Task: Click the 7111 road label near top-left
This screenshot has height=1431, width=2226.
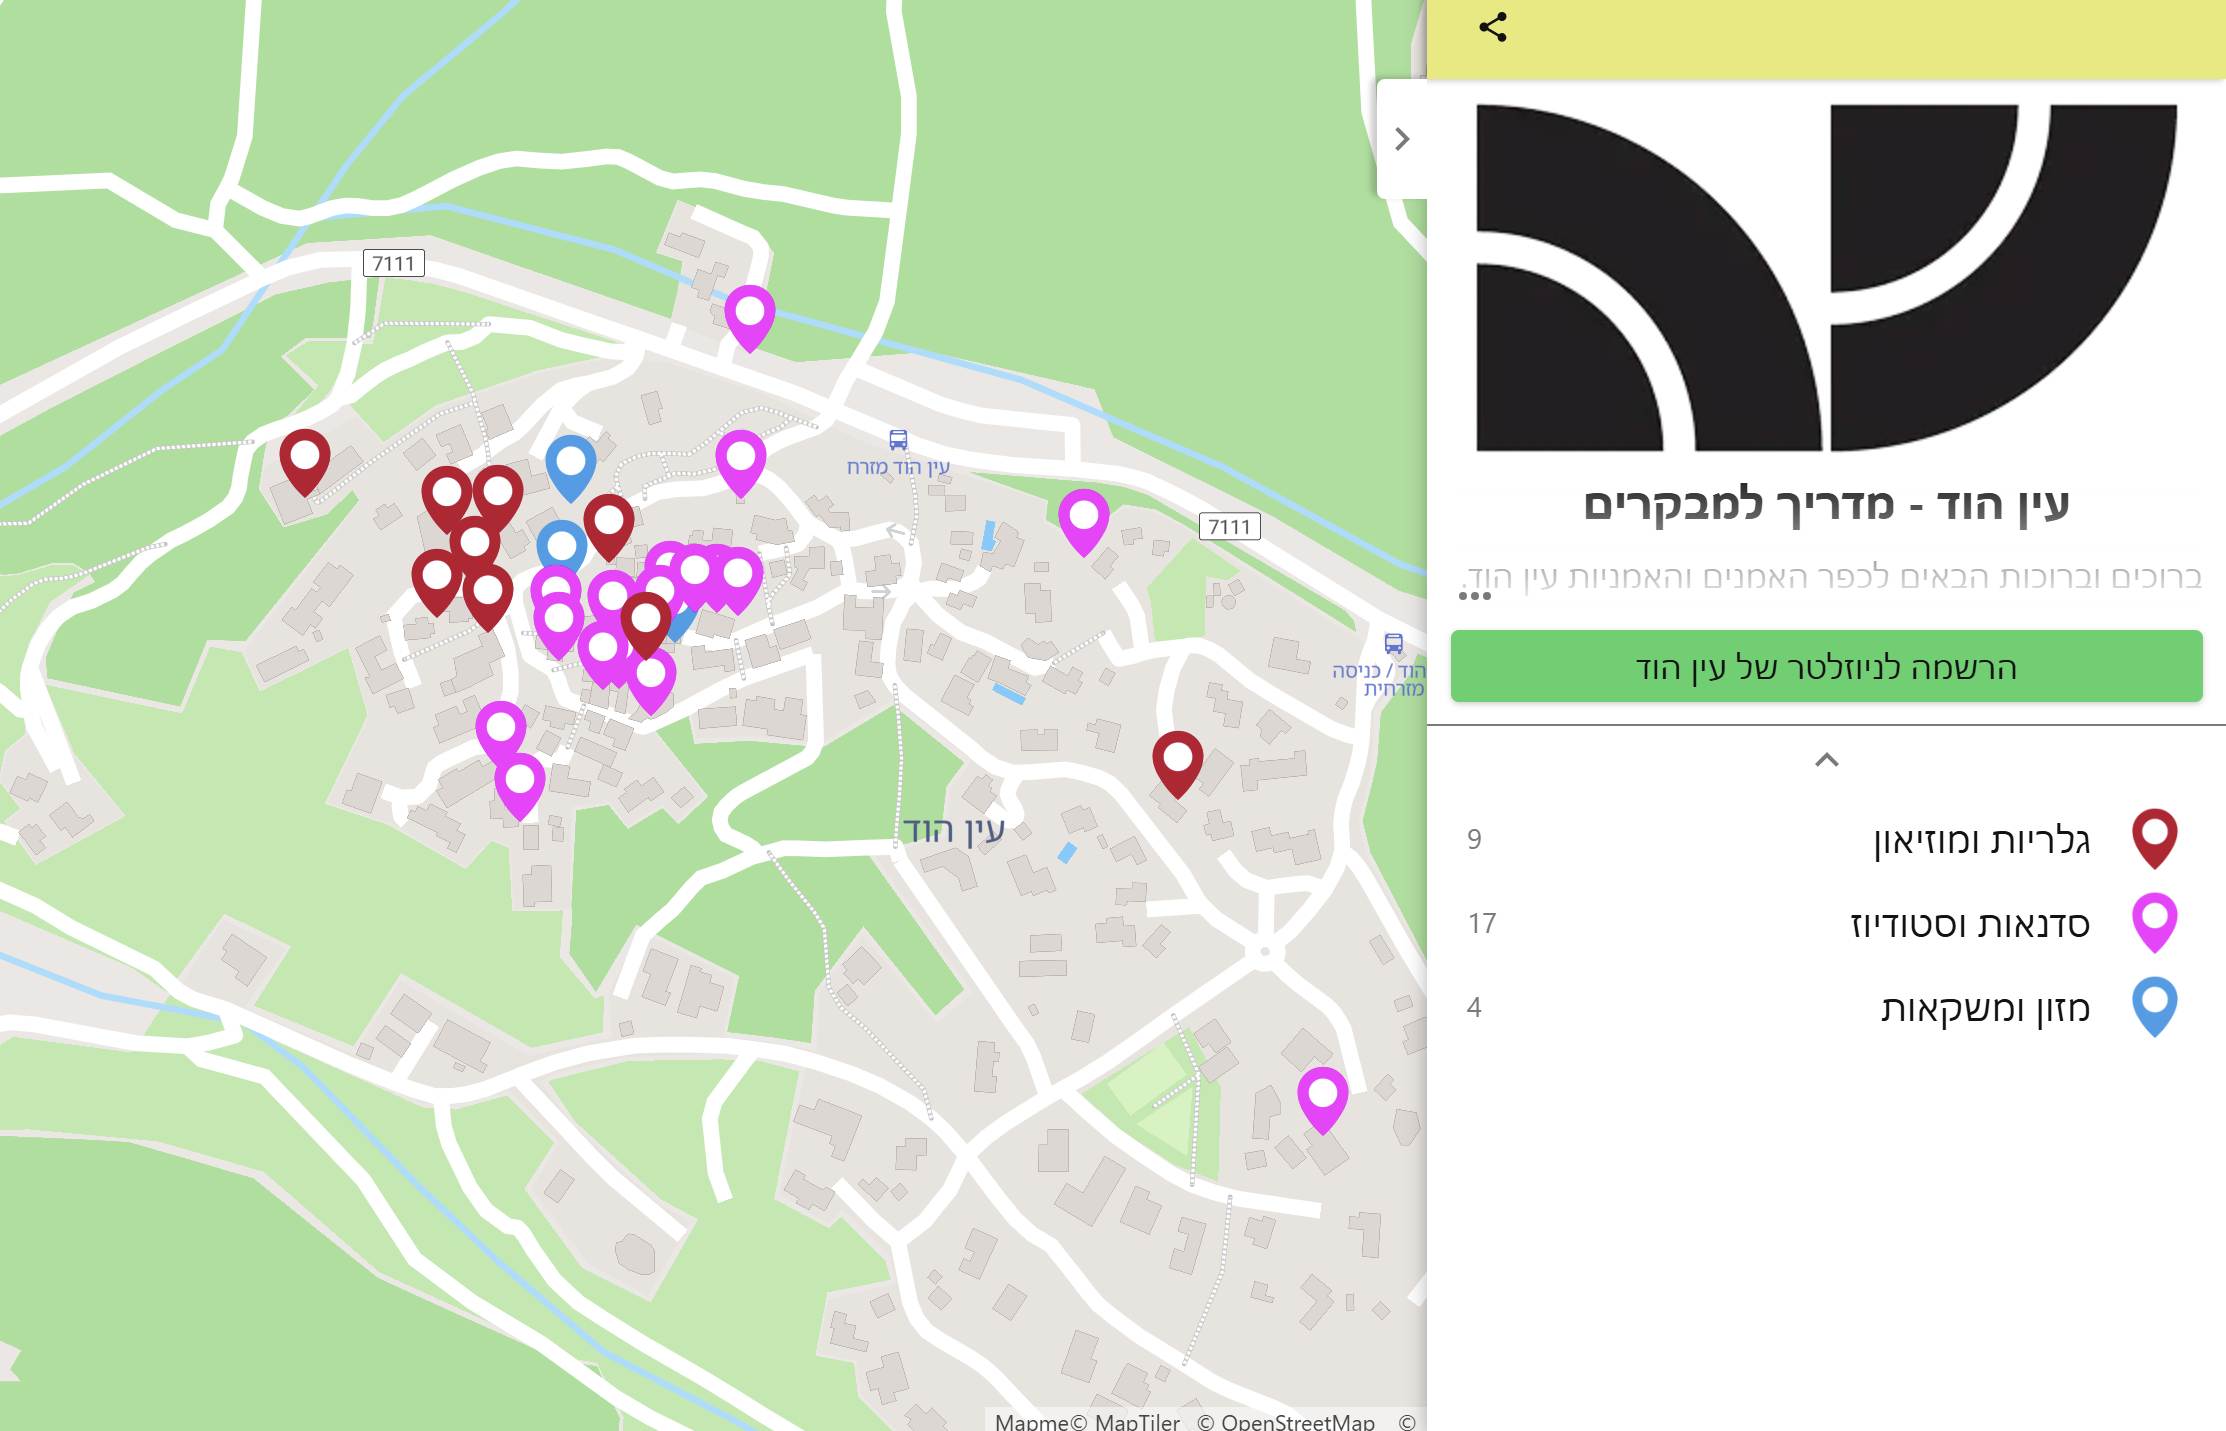Action: 393,263
